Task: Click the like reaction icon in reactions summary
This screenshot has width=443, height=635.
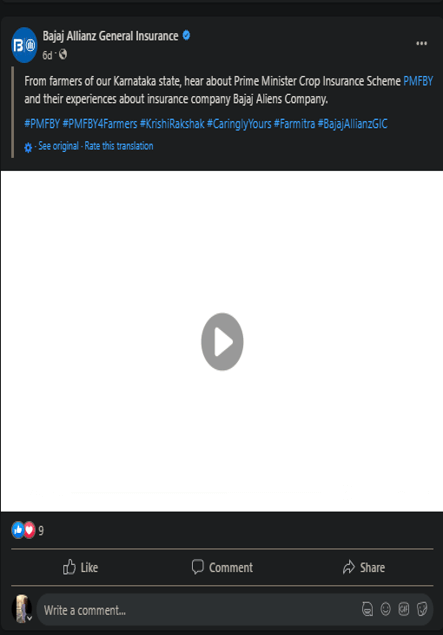Action: point(18,530)
